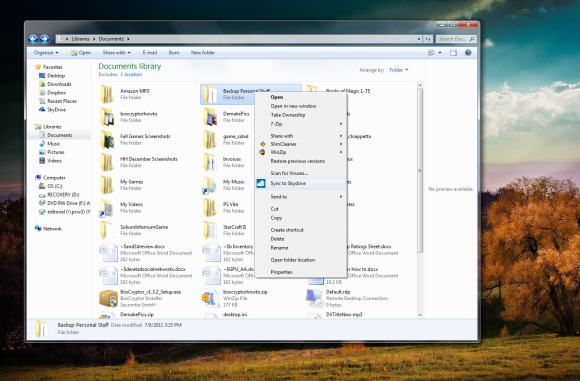Image resolution: width=580 pixels, height=381 pixels.
Task: Open the view options dropdown arrow
Action: pyautogui.click(x=440, y=53)
